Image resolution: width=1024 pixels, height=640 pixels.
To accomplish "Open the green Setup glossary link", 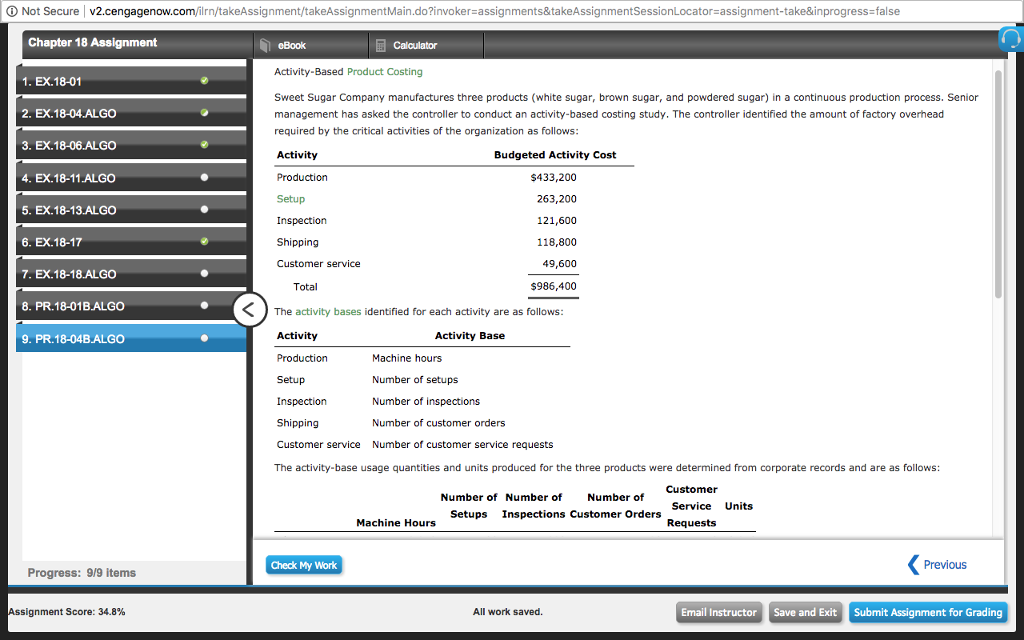I will point(291,199).
